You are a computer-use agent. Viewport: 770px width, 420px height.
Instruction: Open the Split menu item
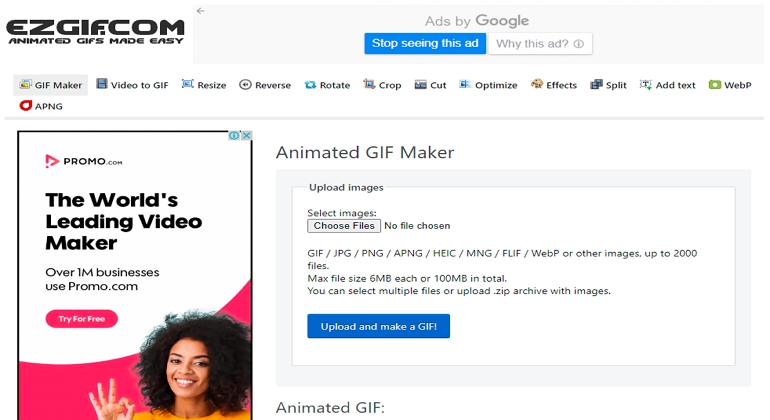(608, 84)
